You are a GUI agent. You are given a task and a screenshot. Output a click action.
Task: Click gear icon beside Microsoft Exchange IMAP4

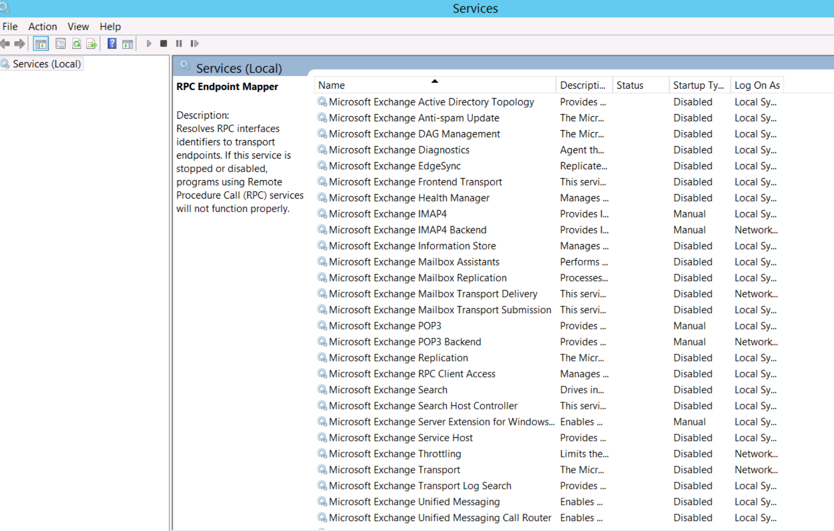pos(322,213)
